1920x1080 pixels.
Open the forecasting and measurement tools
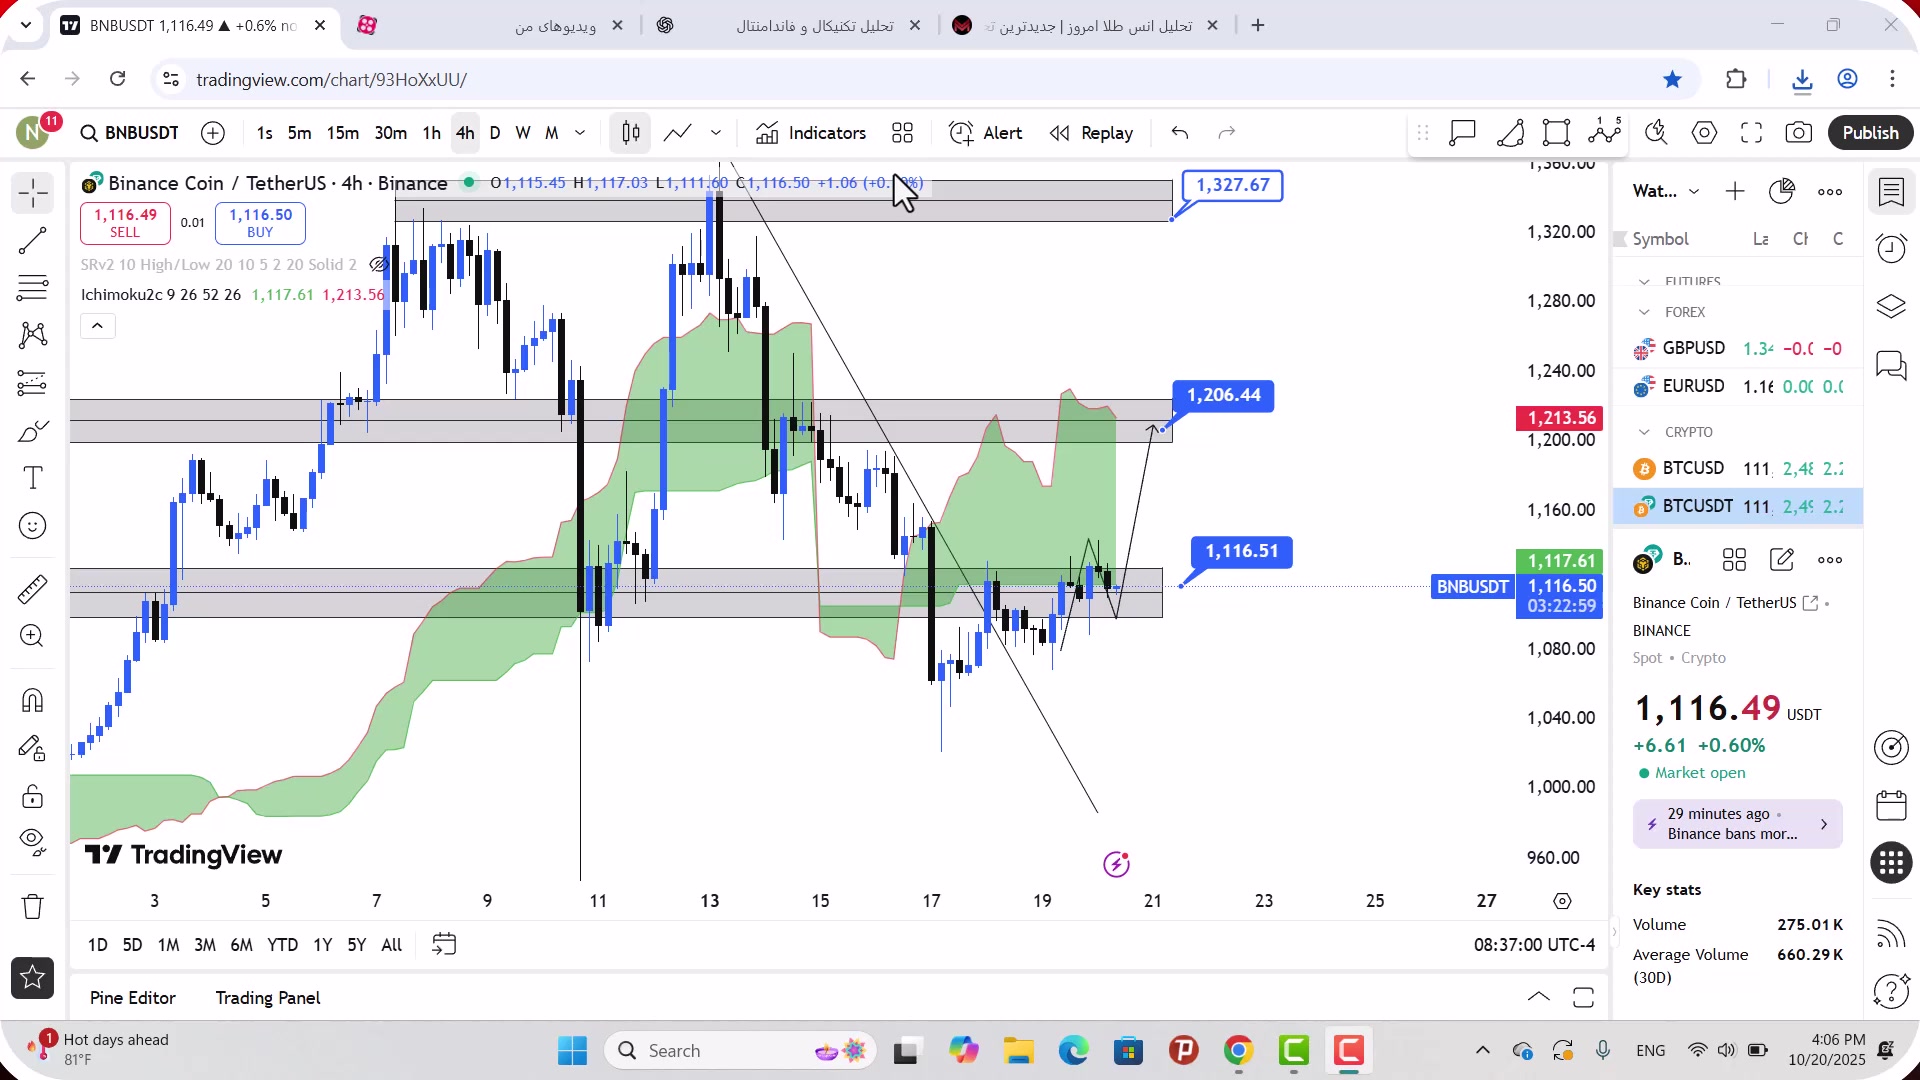click(x=33, y=383)
